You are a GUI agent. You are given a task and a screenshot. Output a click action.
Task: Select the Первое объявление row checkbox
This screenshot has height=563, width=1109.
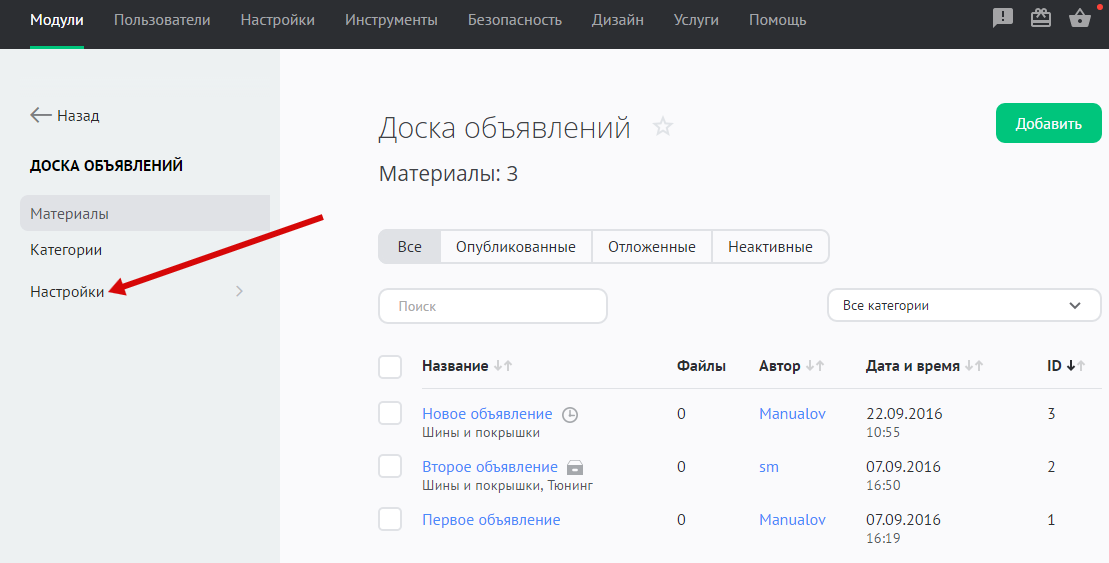390,519
